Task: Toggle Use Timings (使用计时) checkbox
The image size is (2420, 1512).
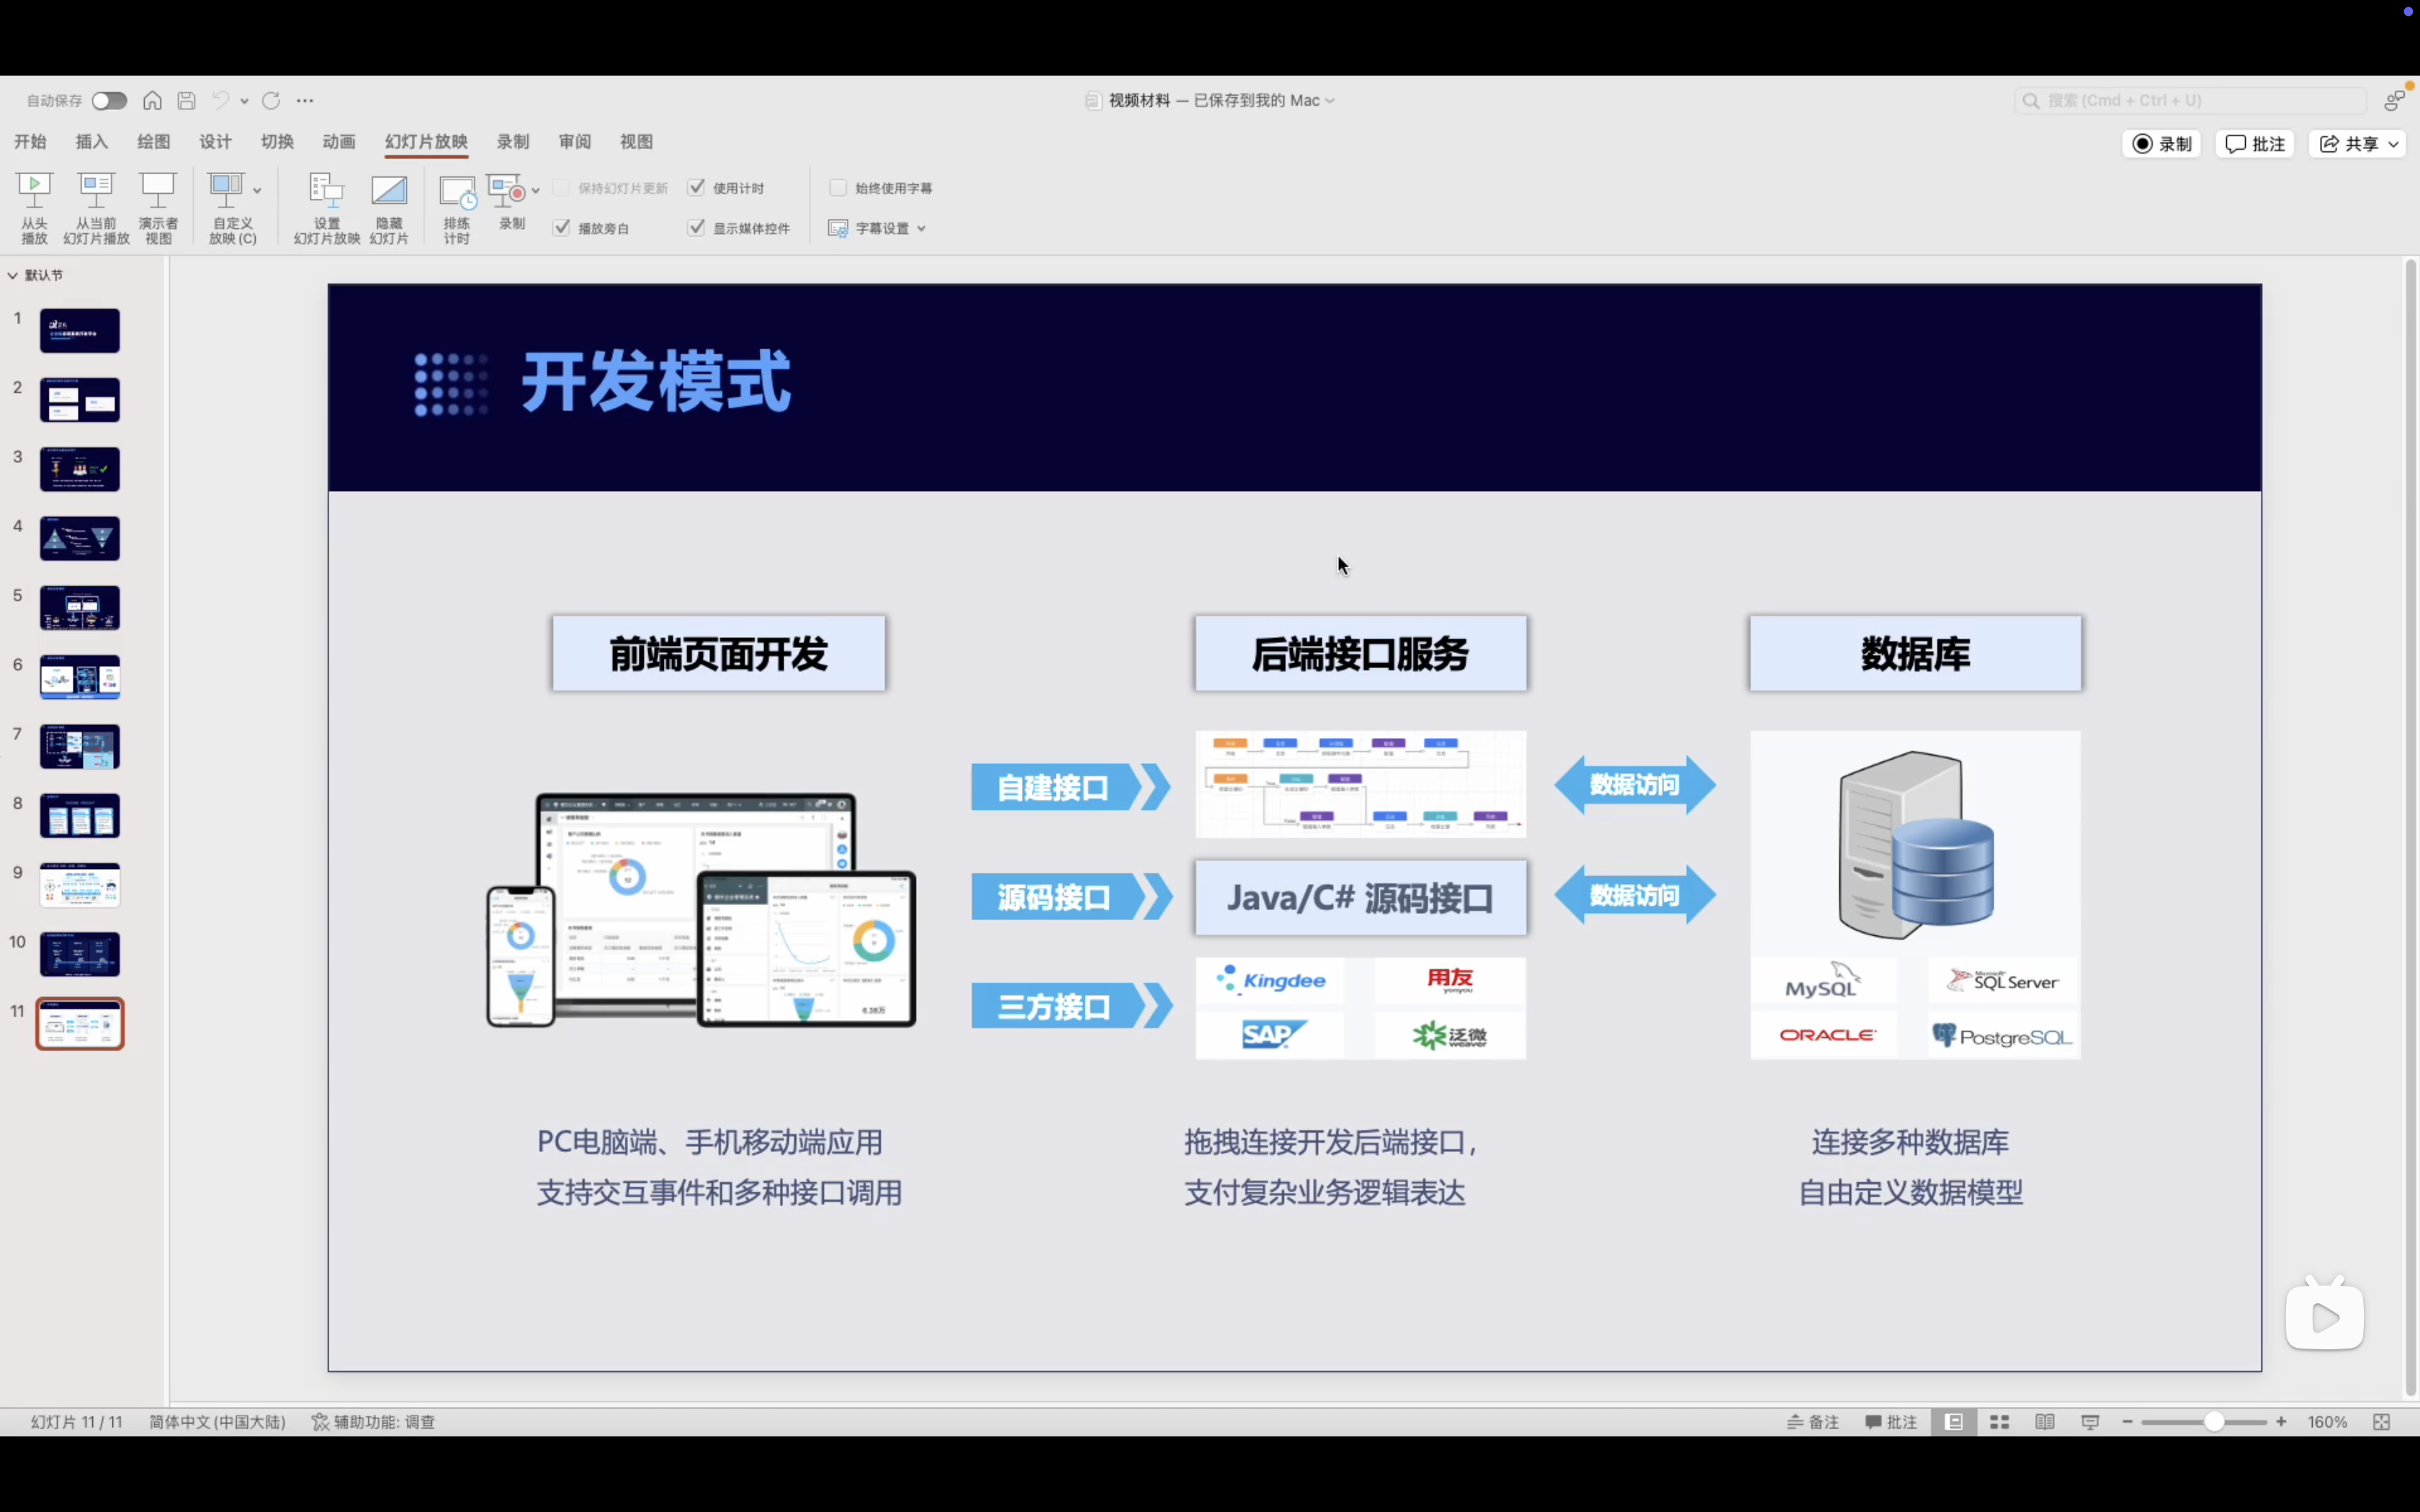Action: click(697, 187)
